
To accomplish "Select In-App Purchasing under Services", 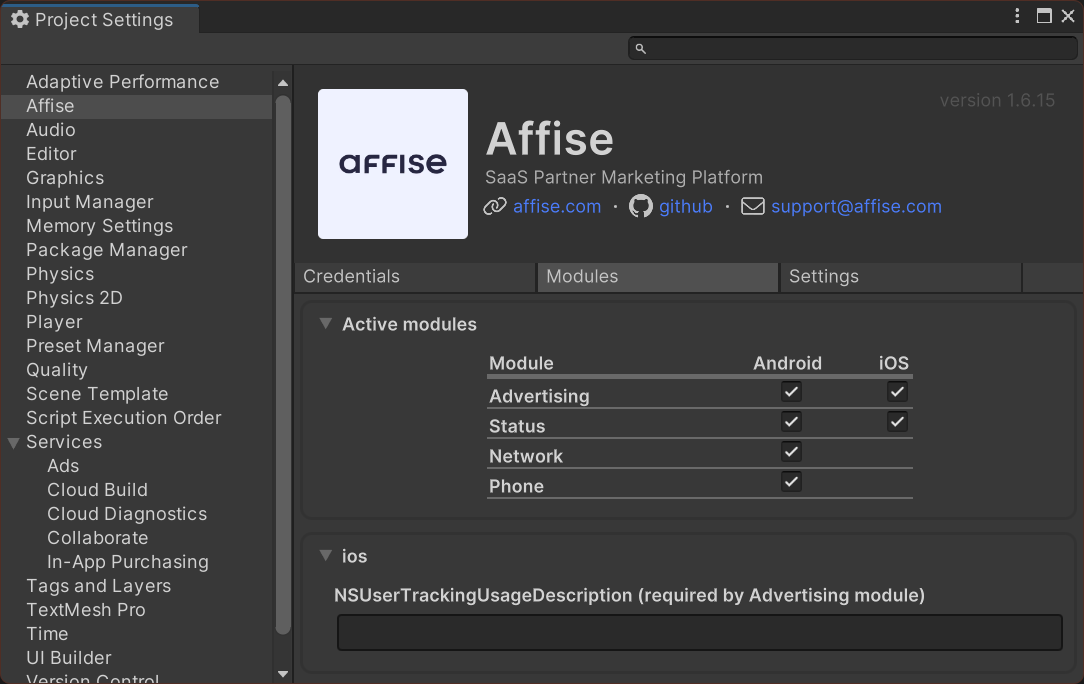I will (x=127, y=562).
